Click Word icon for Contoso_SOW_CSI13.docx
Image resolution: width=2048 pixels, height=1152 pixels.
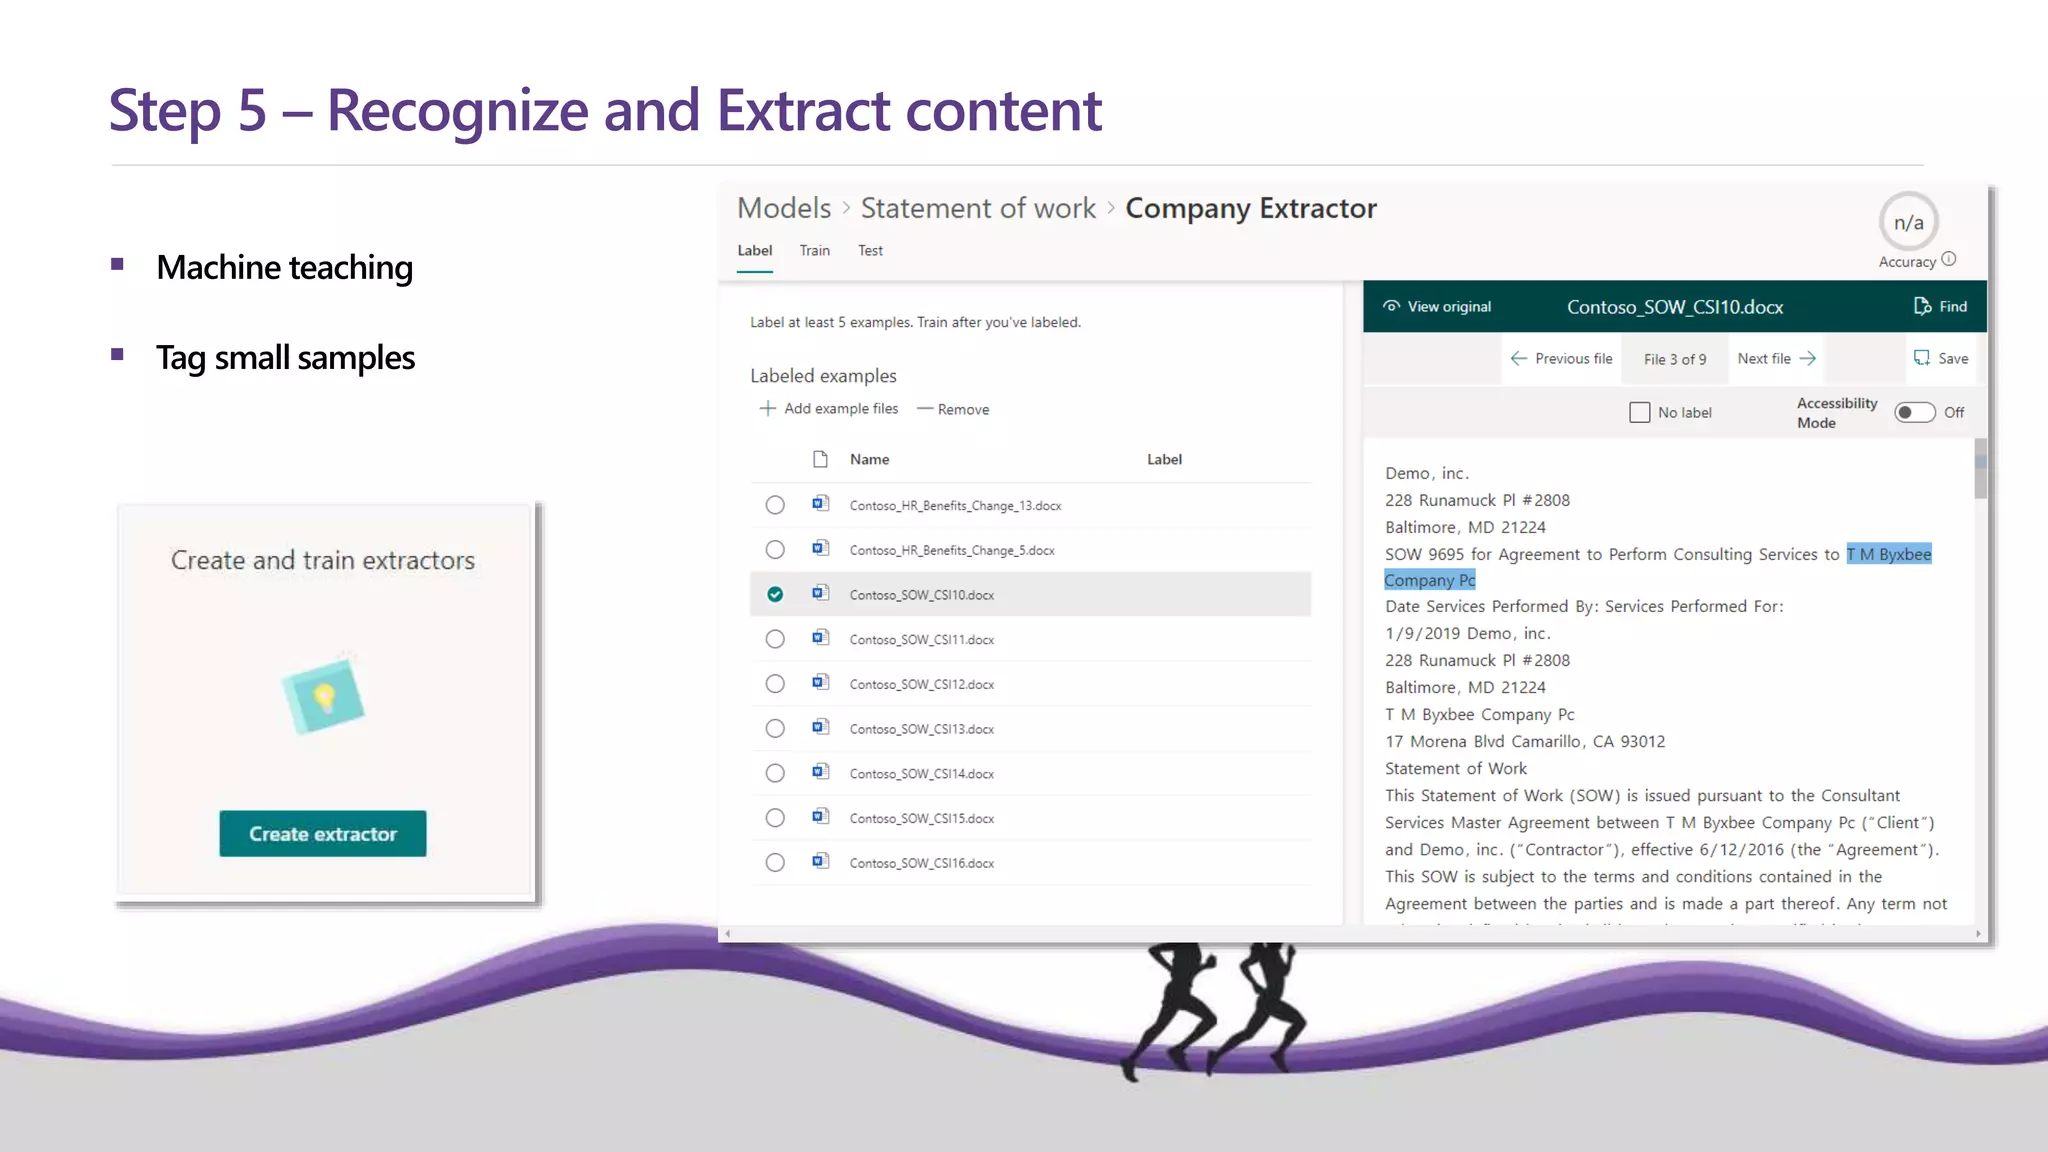pyautogui.click(x=821, y=728)
